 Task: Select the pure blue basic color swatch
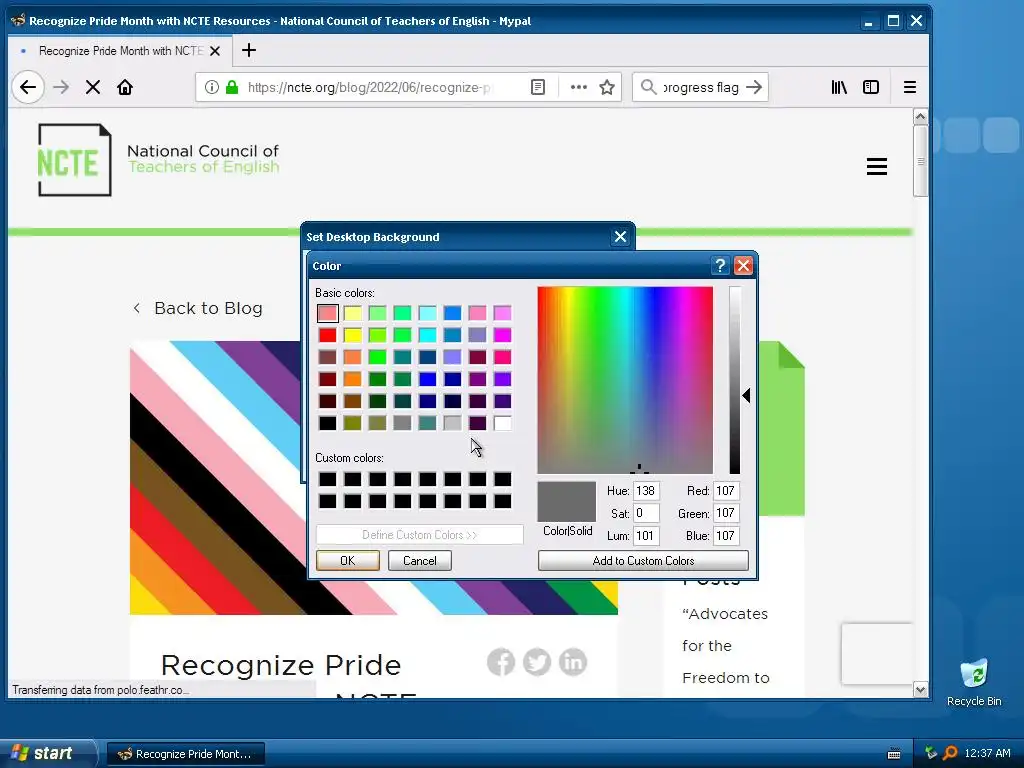428,379
